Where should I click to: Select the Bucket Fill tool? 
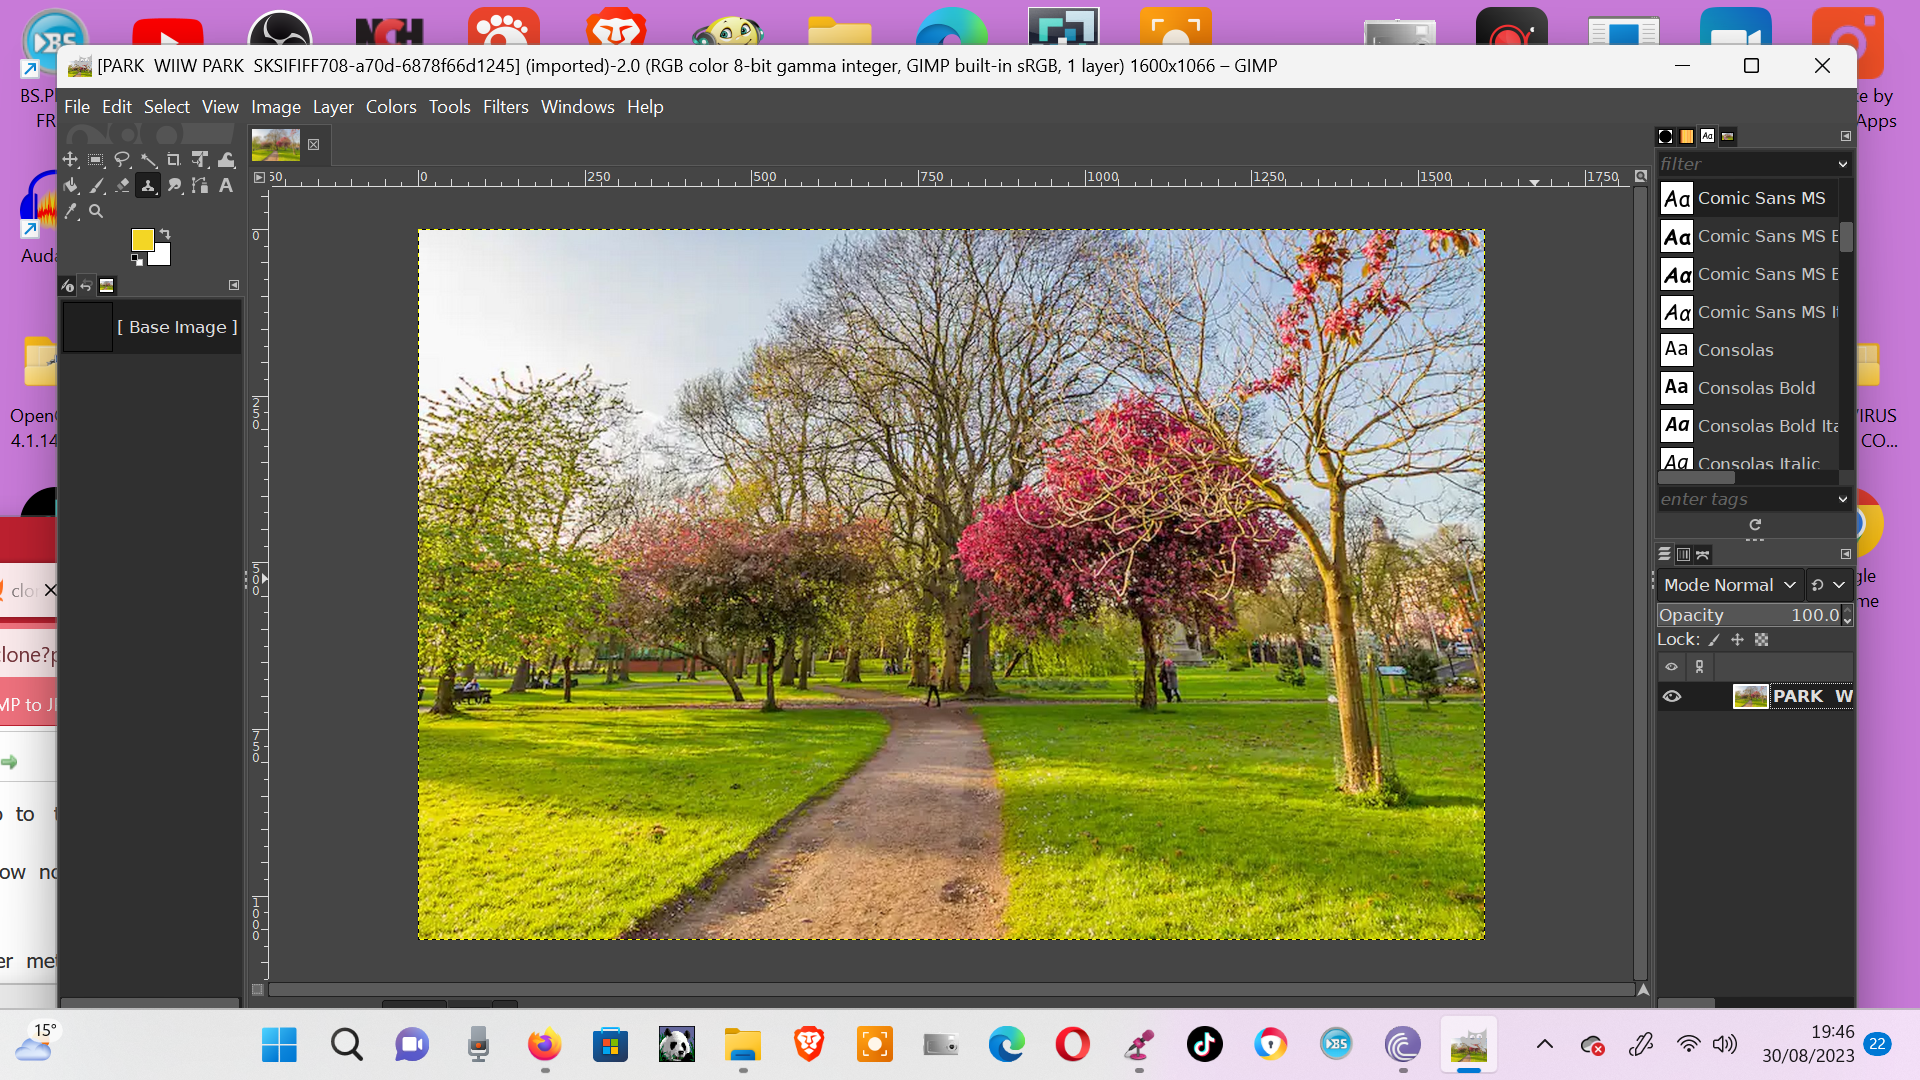pos(70,186)
